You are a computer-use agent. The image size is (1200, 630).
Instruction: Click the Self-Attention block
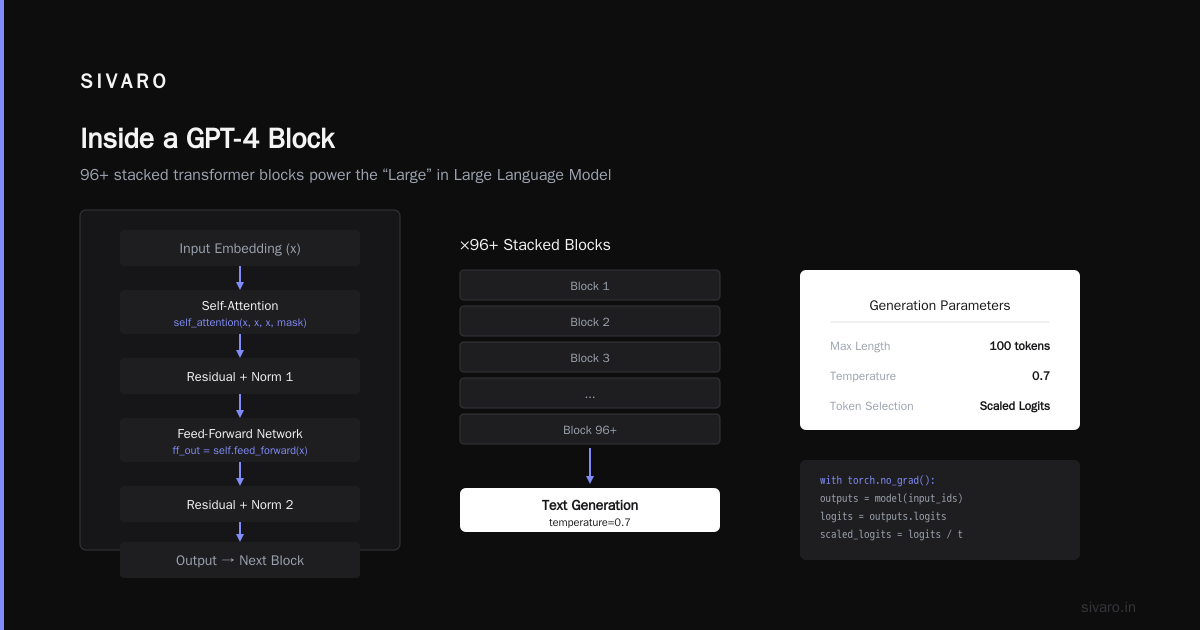coord(240,312)
